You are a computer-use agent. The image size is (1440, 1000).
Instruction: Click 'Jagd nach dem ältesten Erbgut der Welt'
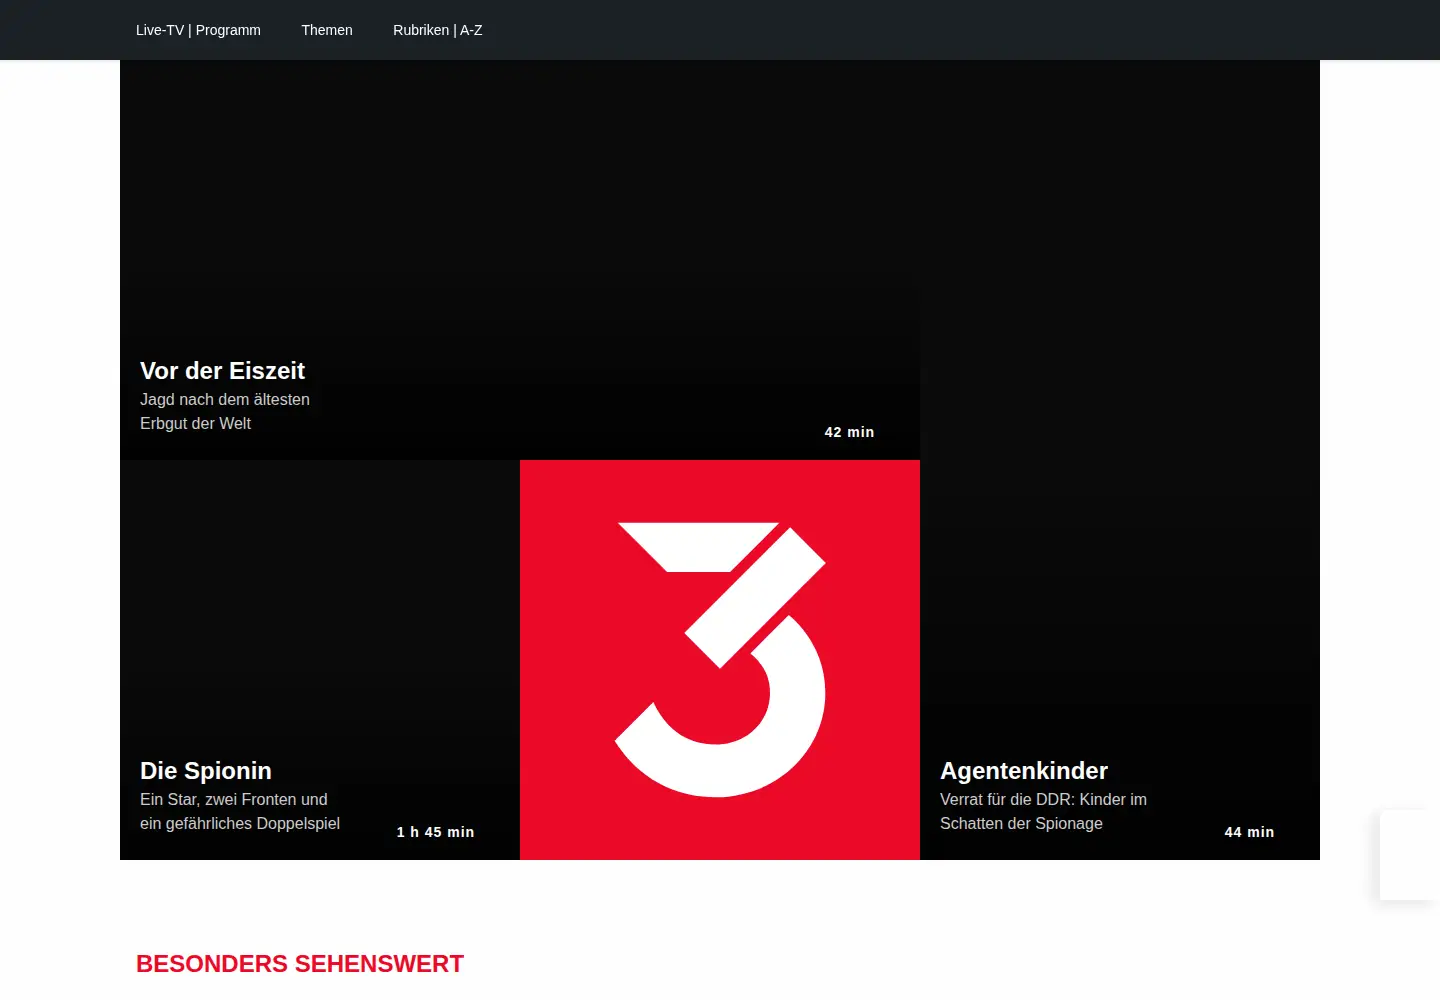pyautogui.click(x=225, y=411)
